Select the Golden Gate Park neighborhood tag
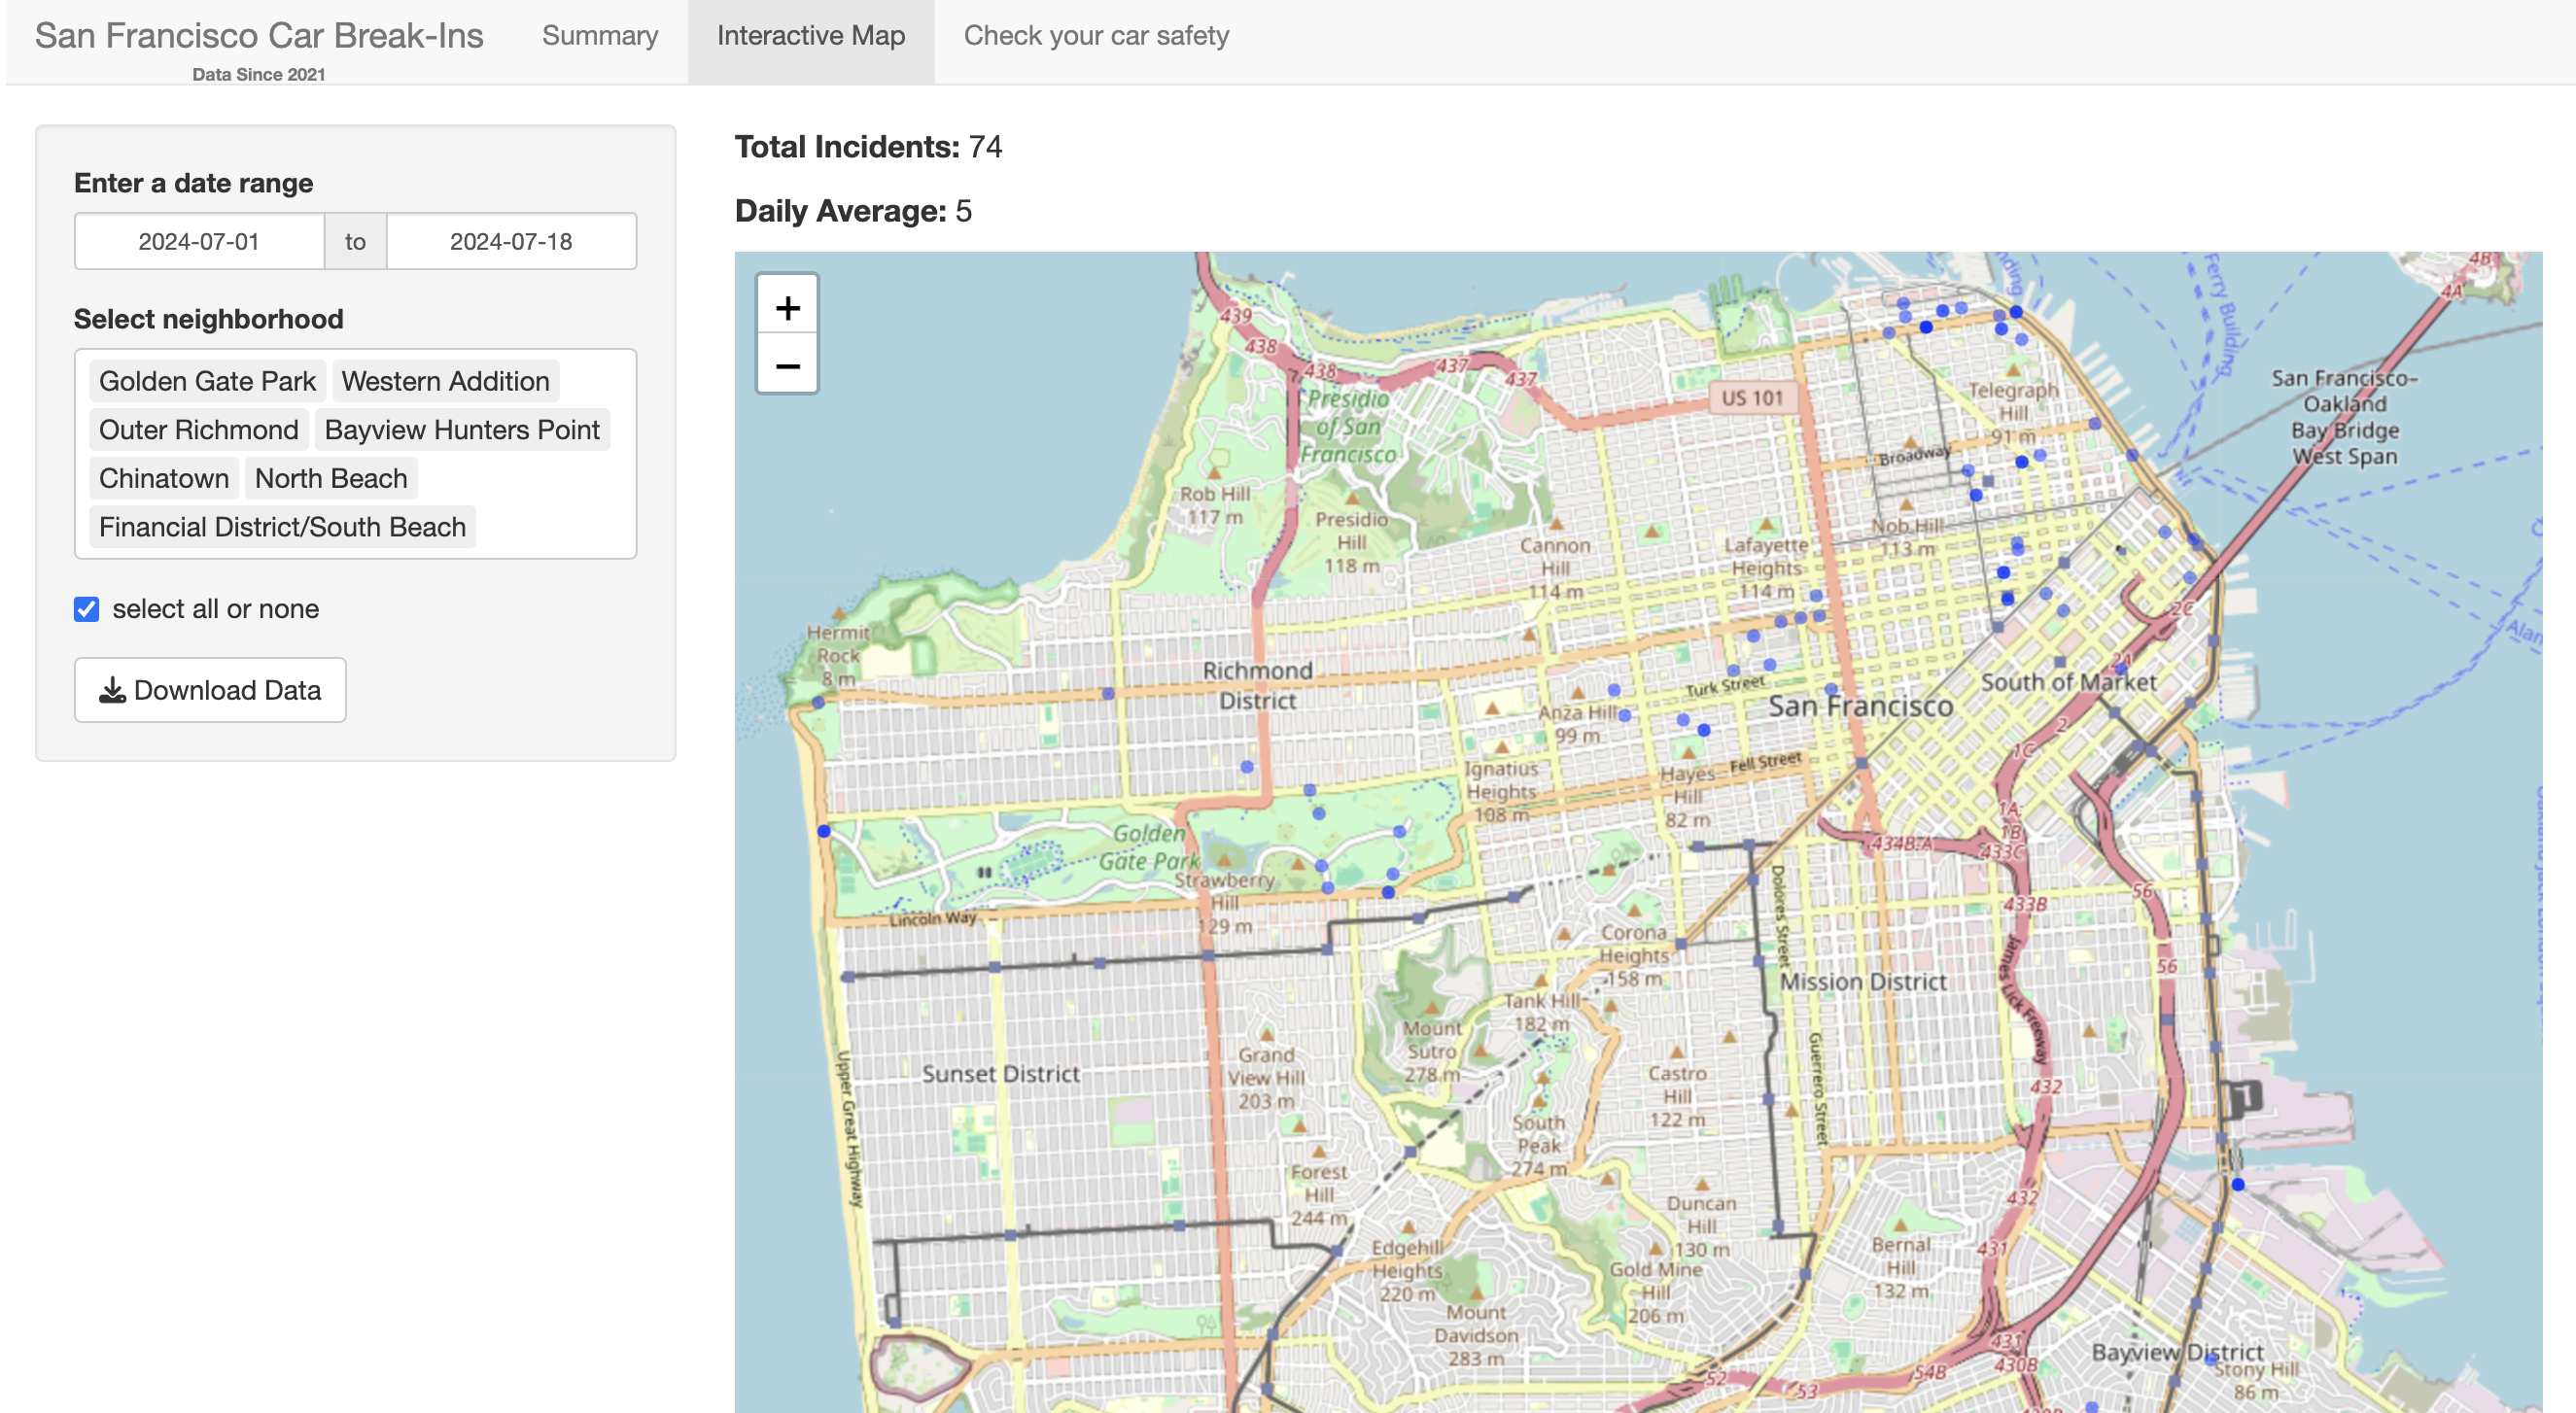The height and width of the screenshot is (1413, 2576). point(207,381)
